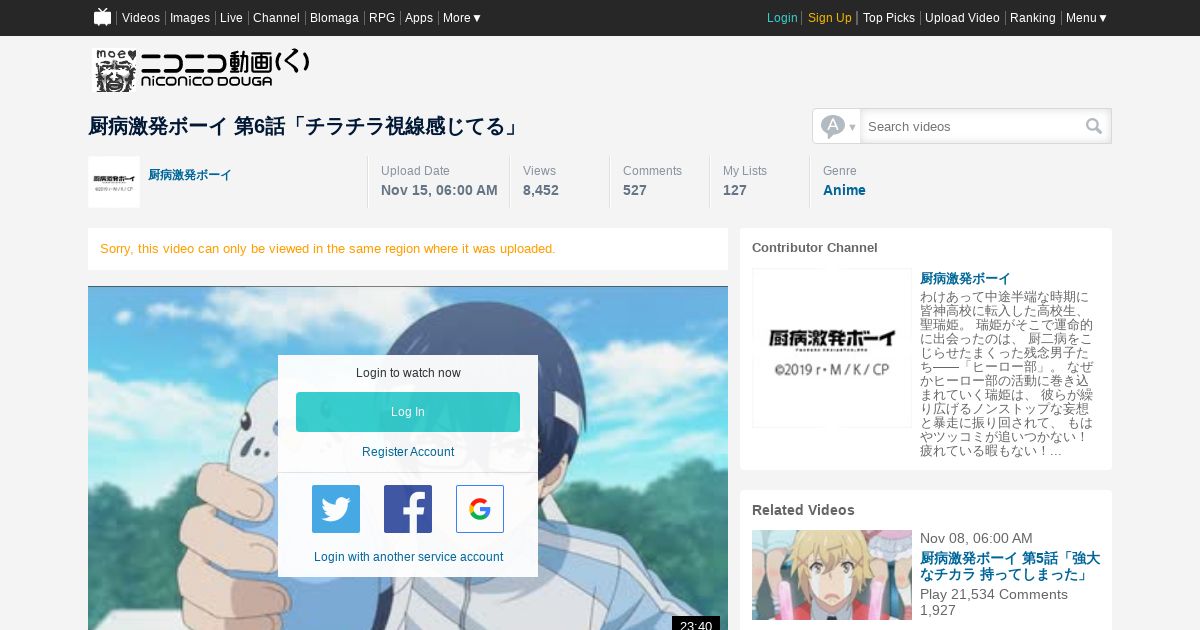Viewport: 1200px width, 630px height.
Task: Click the teal Log In button
Action: click(x=408, y=412)
